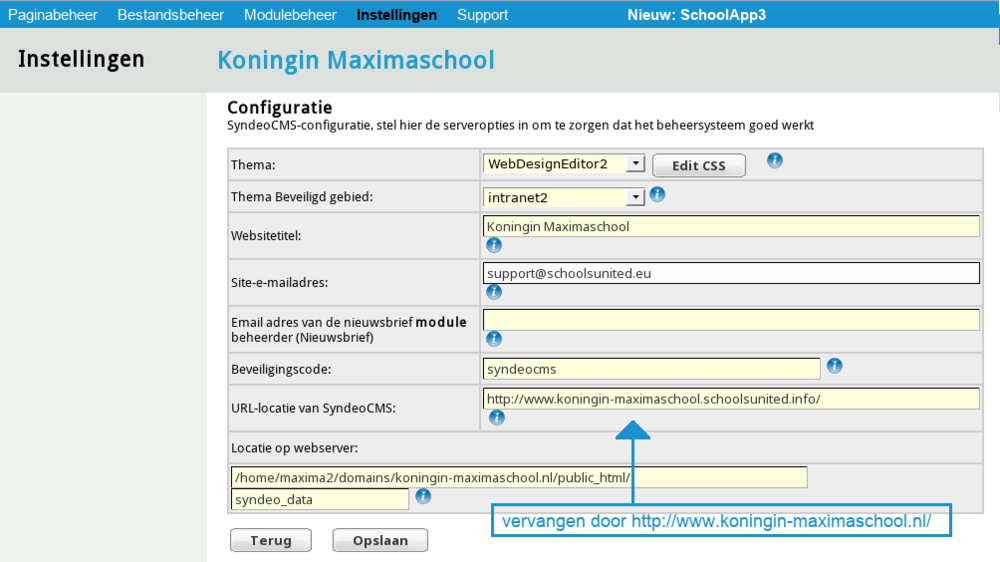This screenshot has height=562, width=1000.
Task: Click the Edit CSS button
Action: (699, 166)
